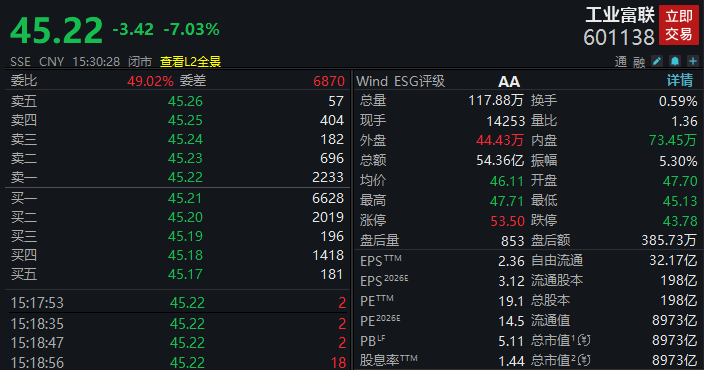Select 买一 price 45.21

185,198
